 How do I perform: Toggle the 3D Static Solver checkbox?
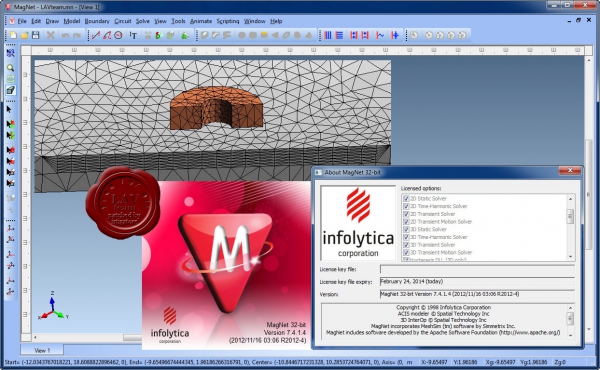[406, 230]
